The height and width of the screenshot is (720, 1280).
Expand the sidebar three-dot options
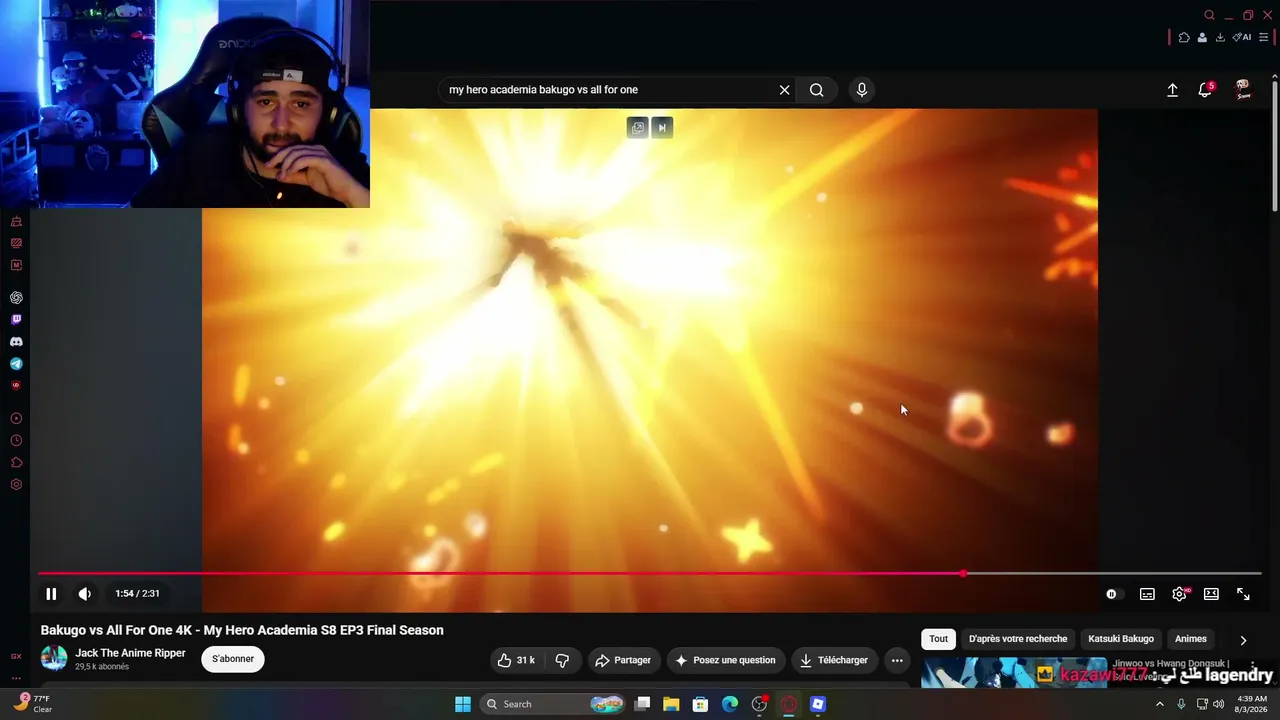pyautogui.click(x=16, y=677)
